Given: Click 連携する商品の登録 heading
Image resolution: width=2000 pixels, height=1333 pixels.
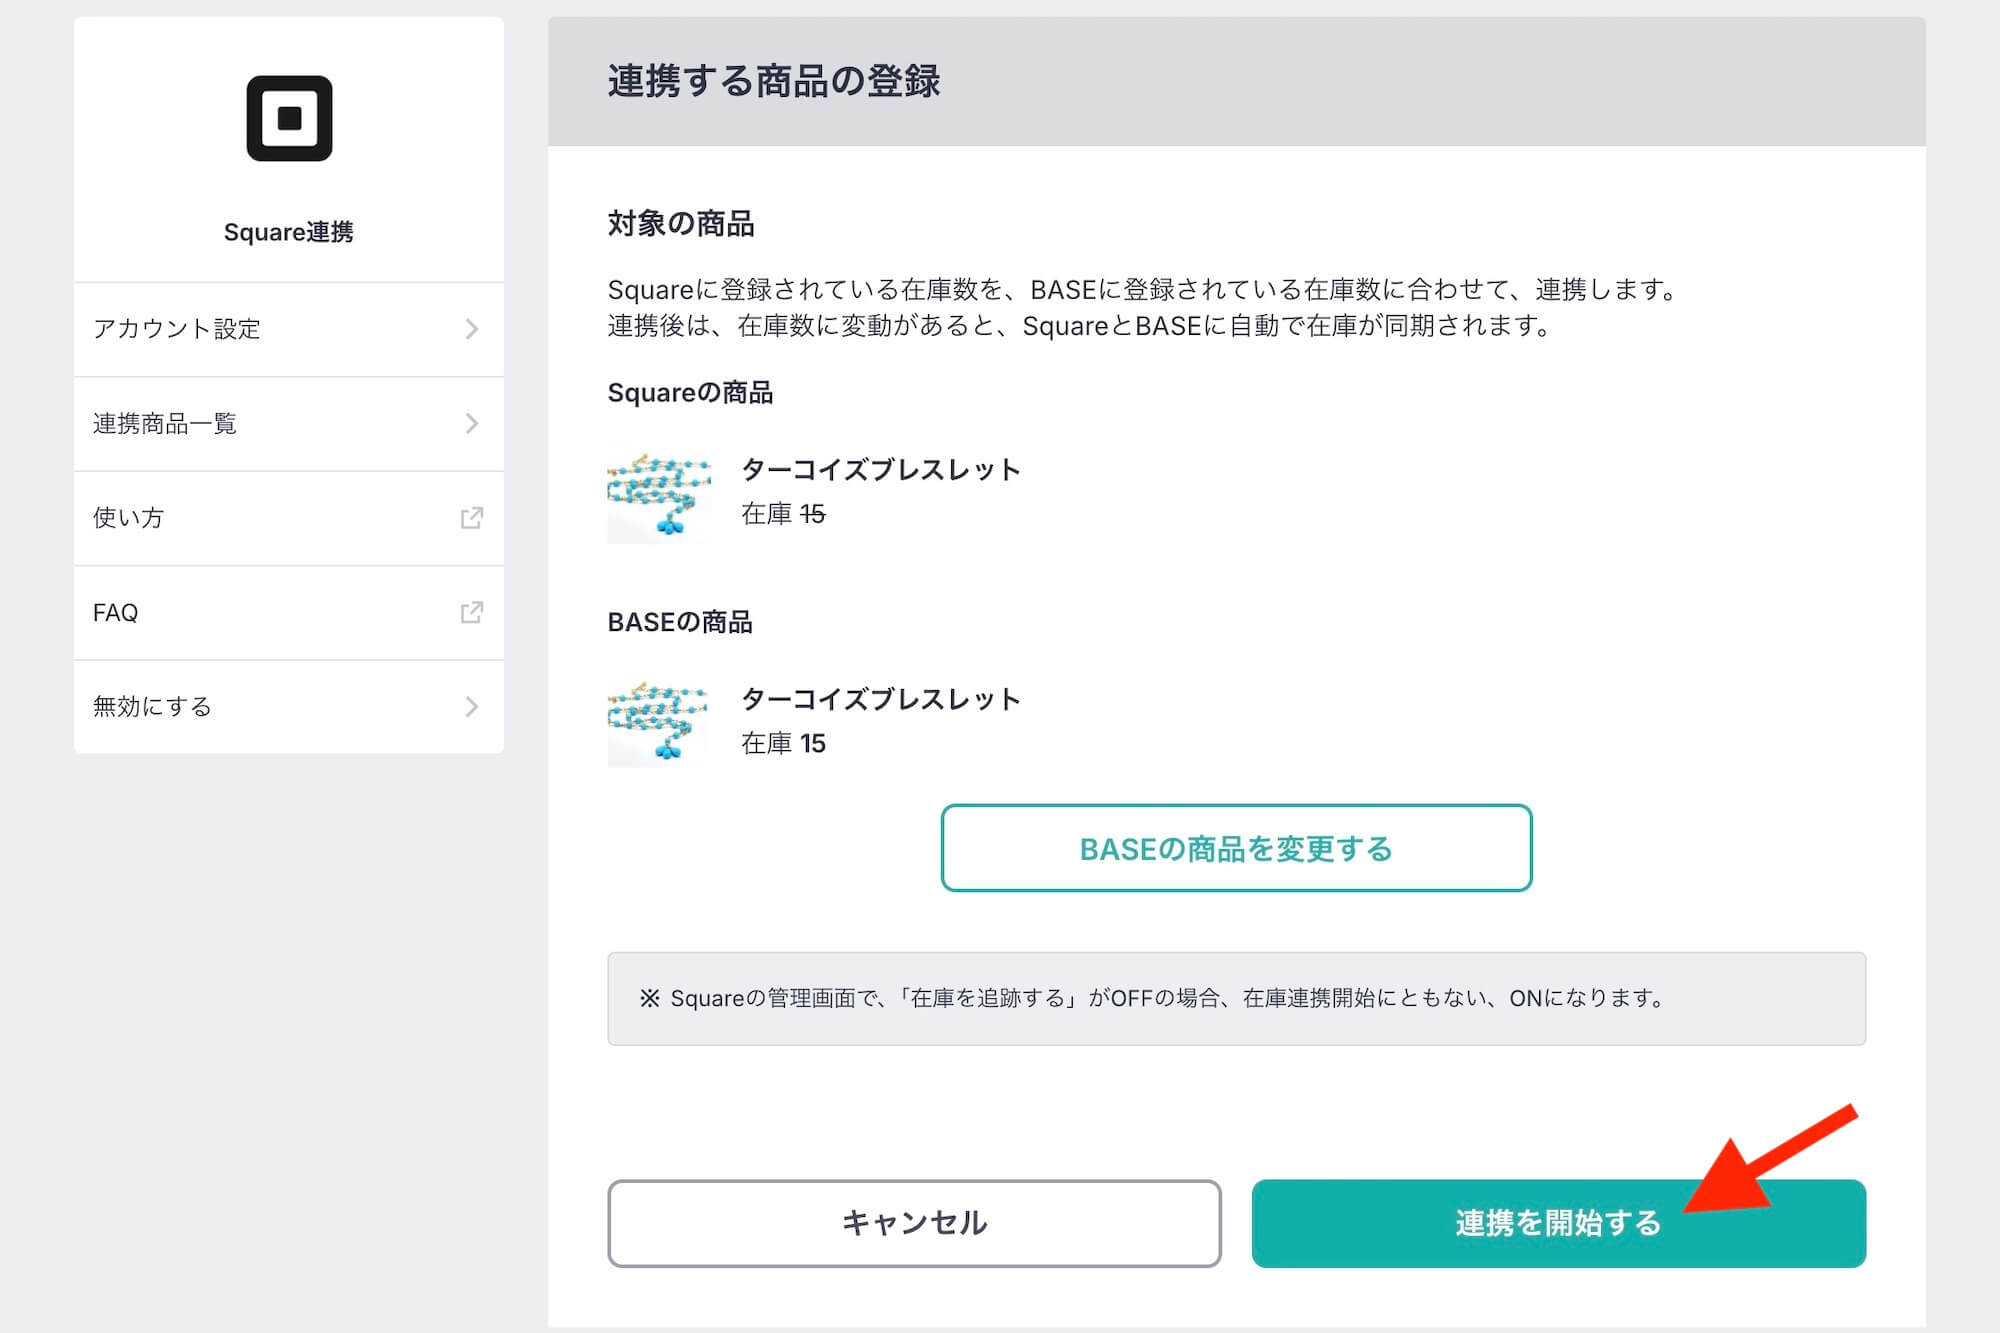Looking at the screenshot, I should (774, 81).
